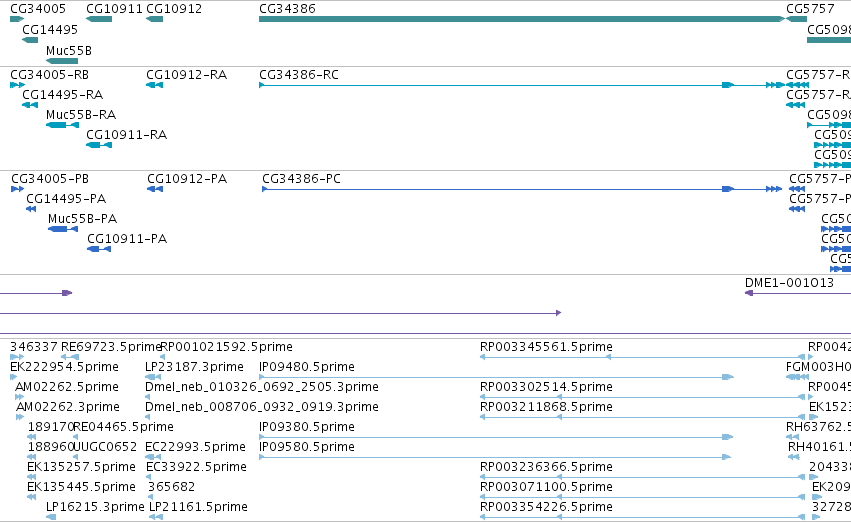Click the RE69723.5prime EST label
This screenshot has height=522, width=851.
(x=111, y=346)
